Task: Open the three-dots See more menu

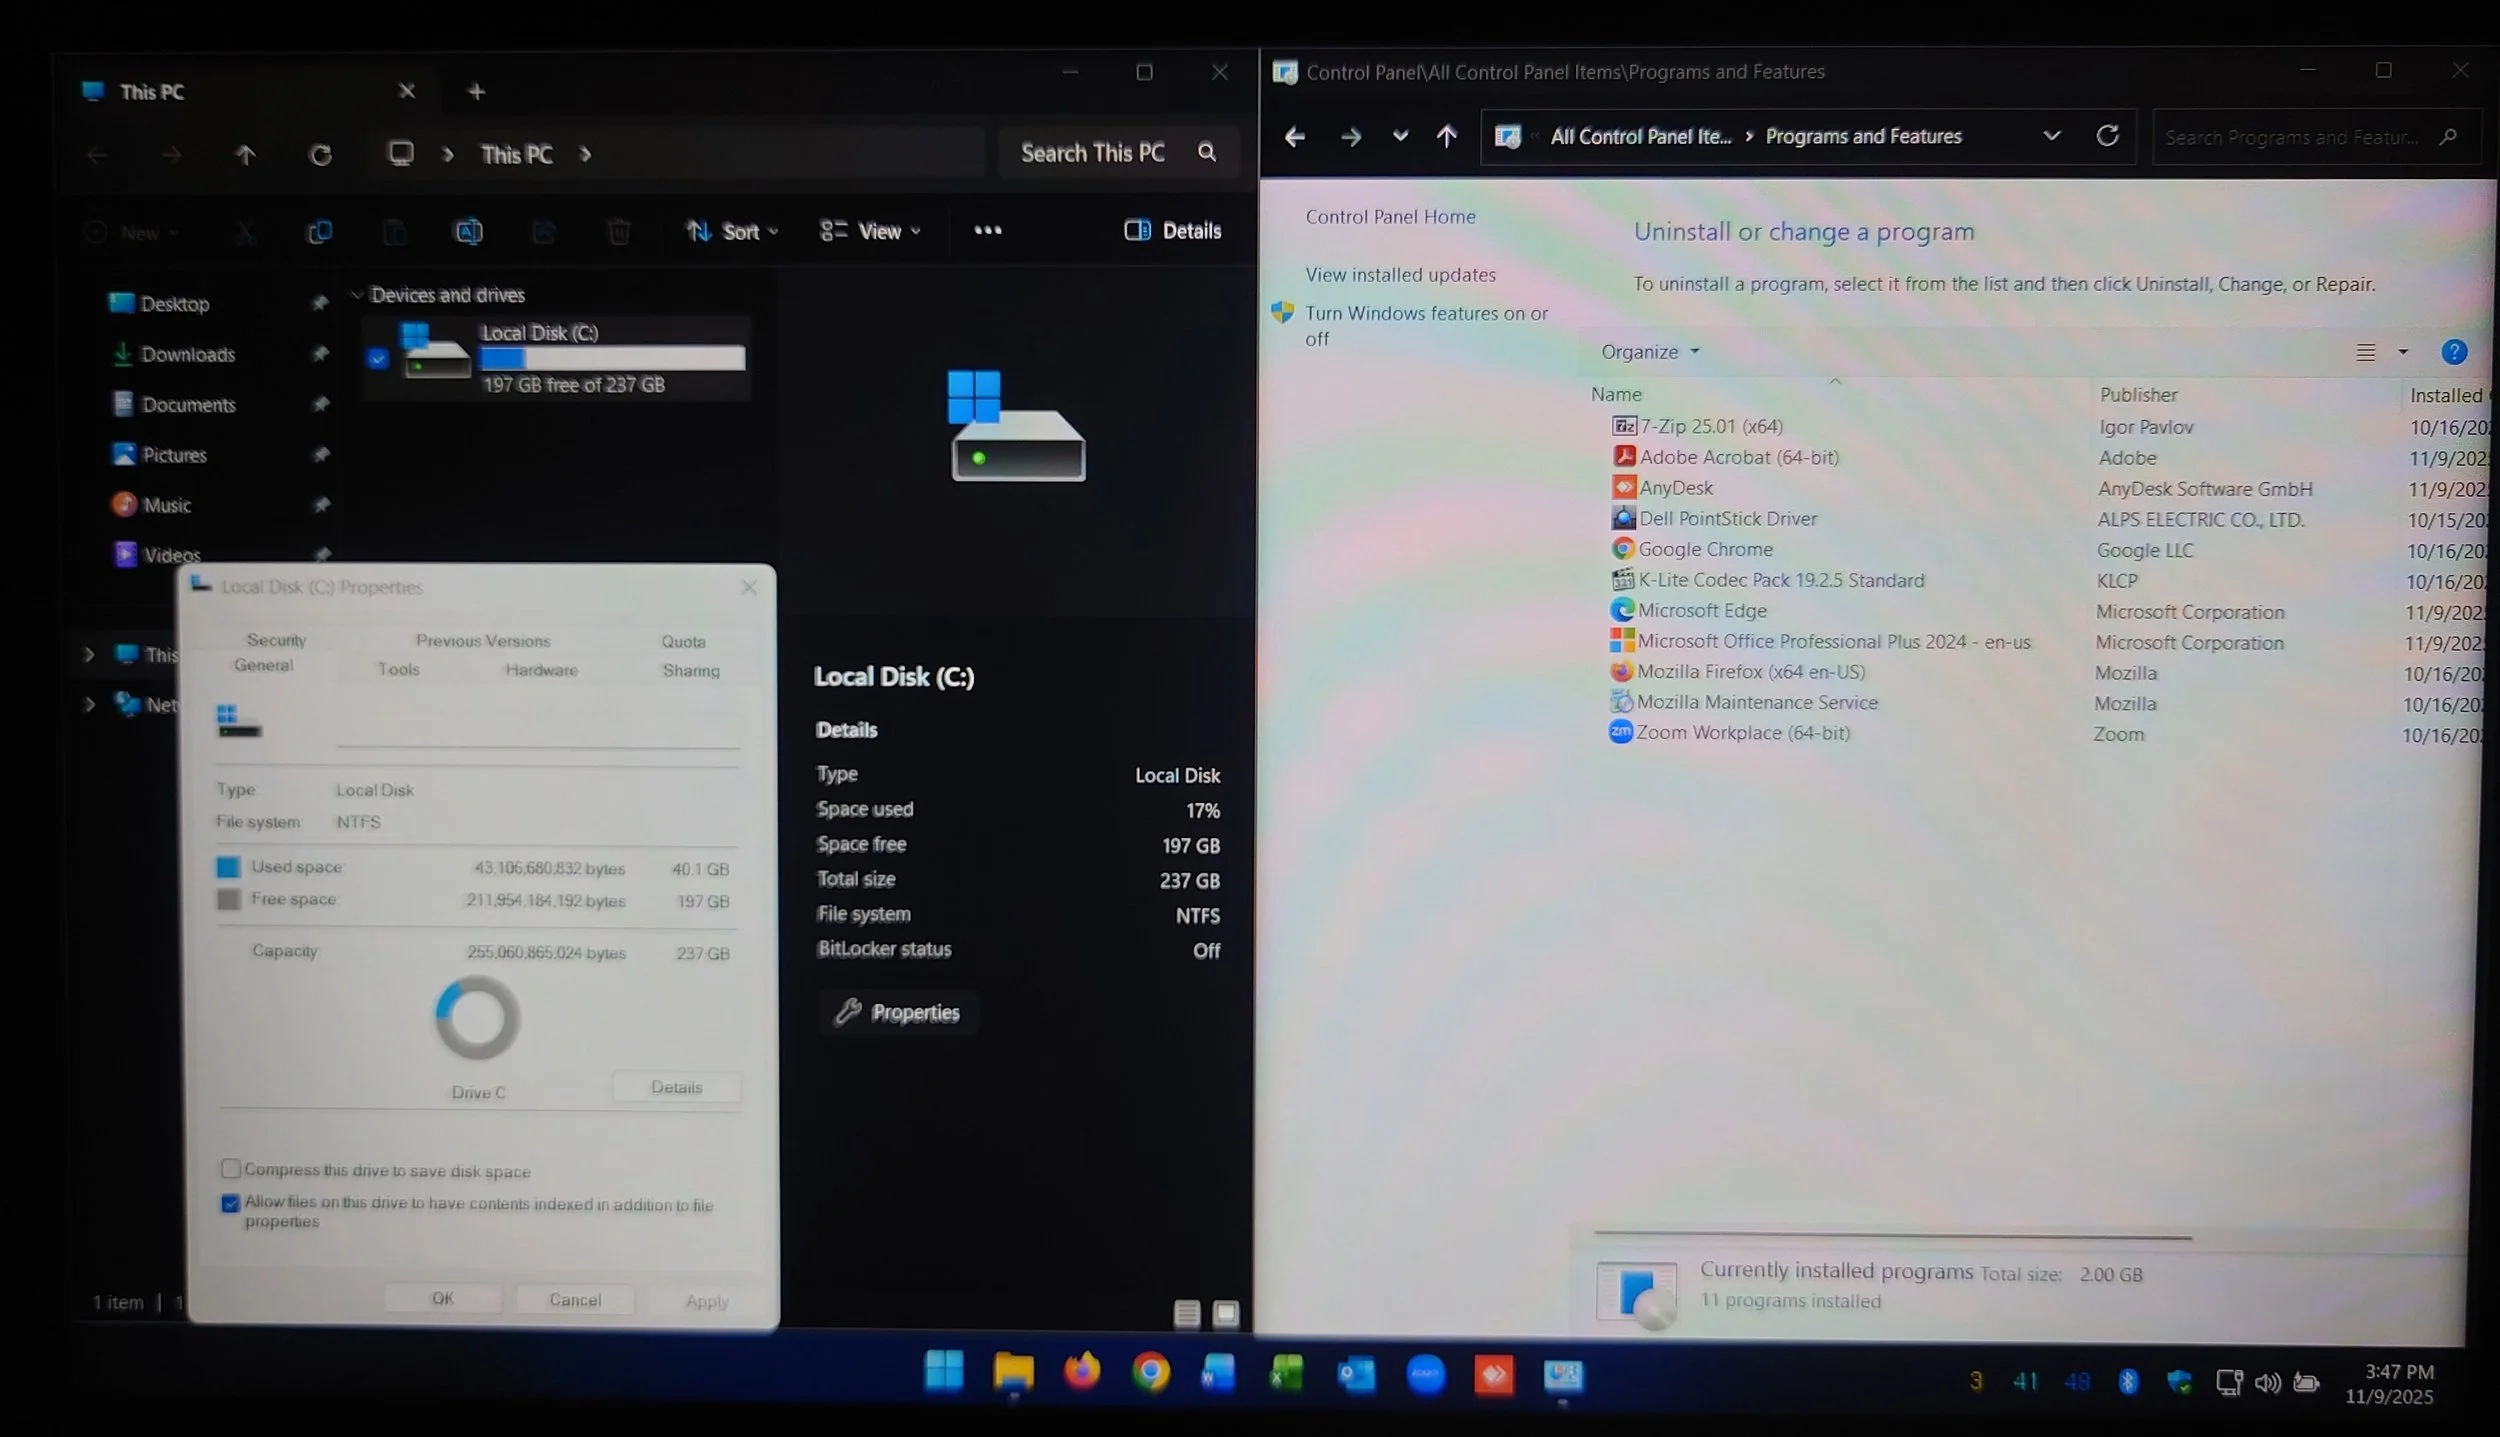Action: pos(987,231)
